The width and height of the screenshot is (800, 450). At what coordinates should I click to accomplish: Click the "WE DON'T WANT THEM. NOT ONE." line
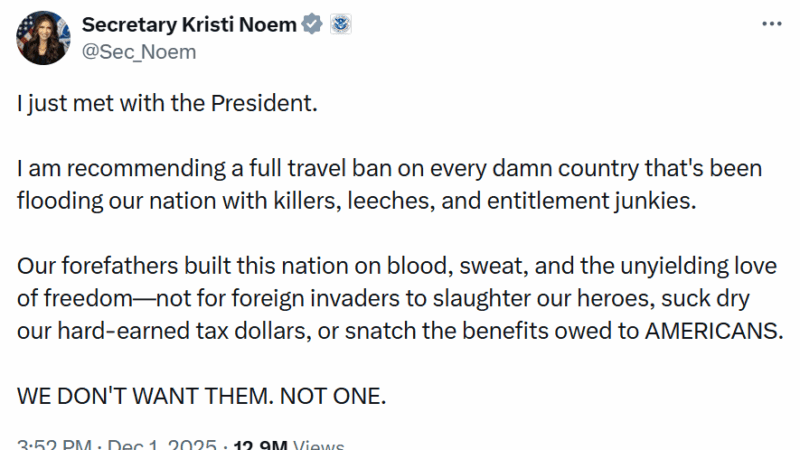(201, 395)
